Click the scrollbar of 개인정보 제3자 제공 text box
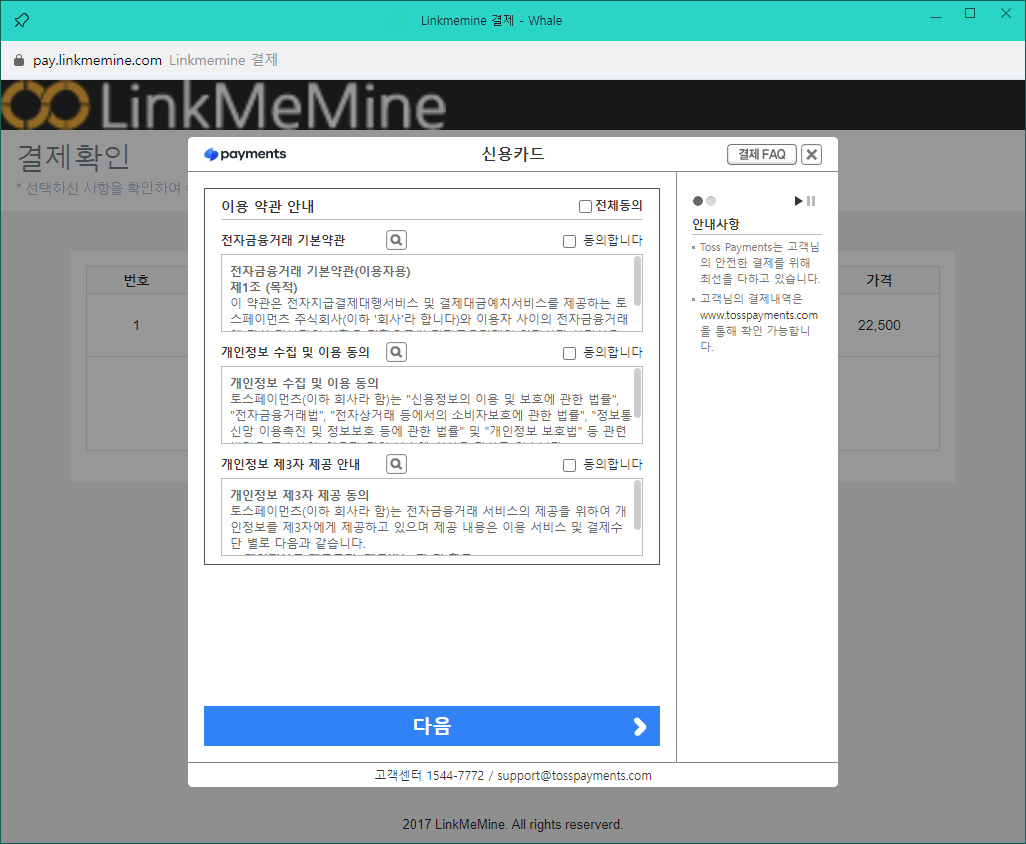 click(637, 505)
